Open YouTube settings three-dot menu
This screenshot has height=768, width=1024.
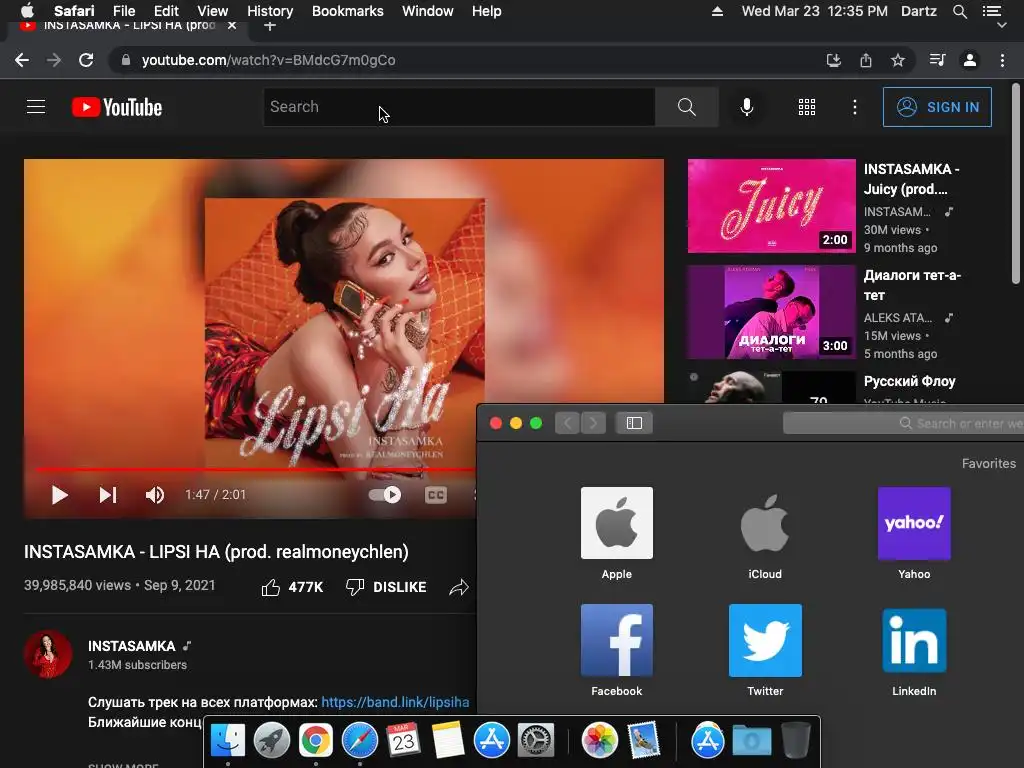click(854, 107)
